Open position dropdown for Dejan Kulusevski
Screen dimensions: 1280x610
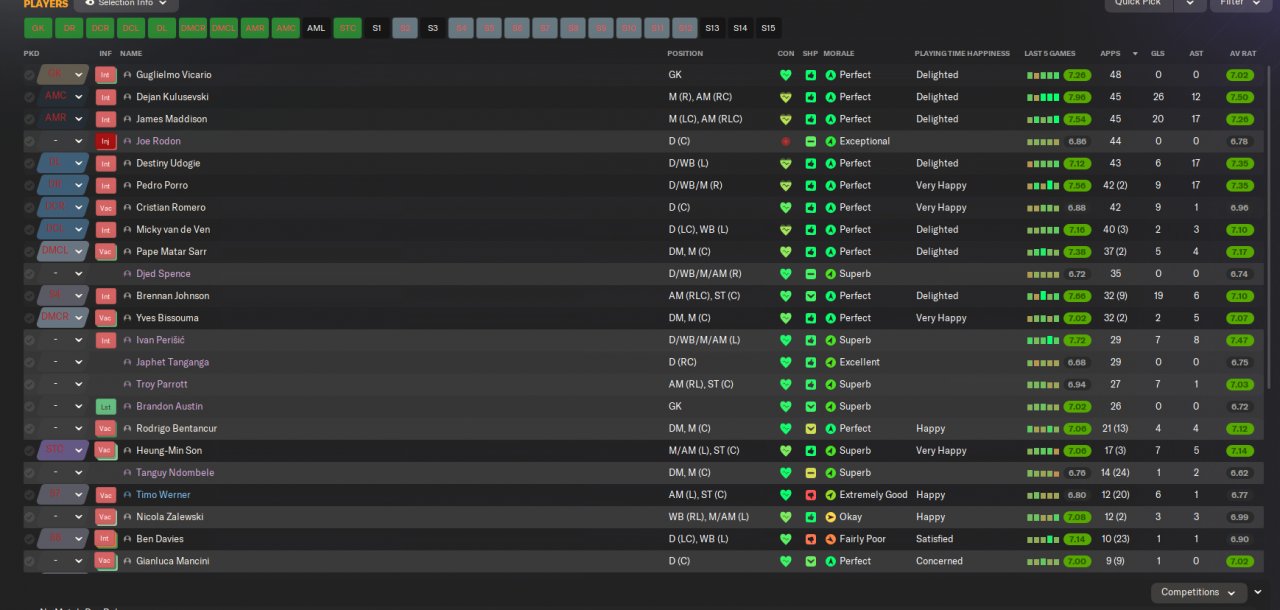pyautogui.click(x=79, y=97)
